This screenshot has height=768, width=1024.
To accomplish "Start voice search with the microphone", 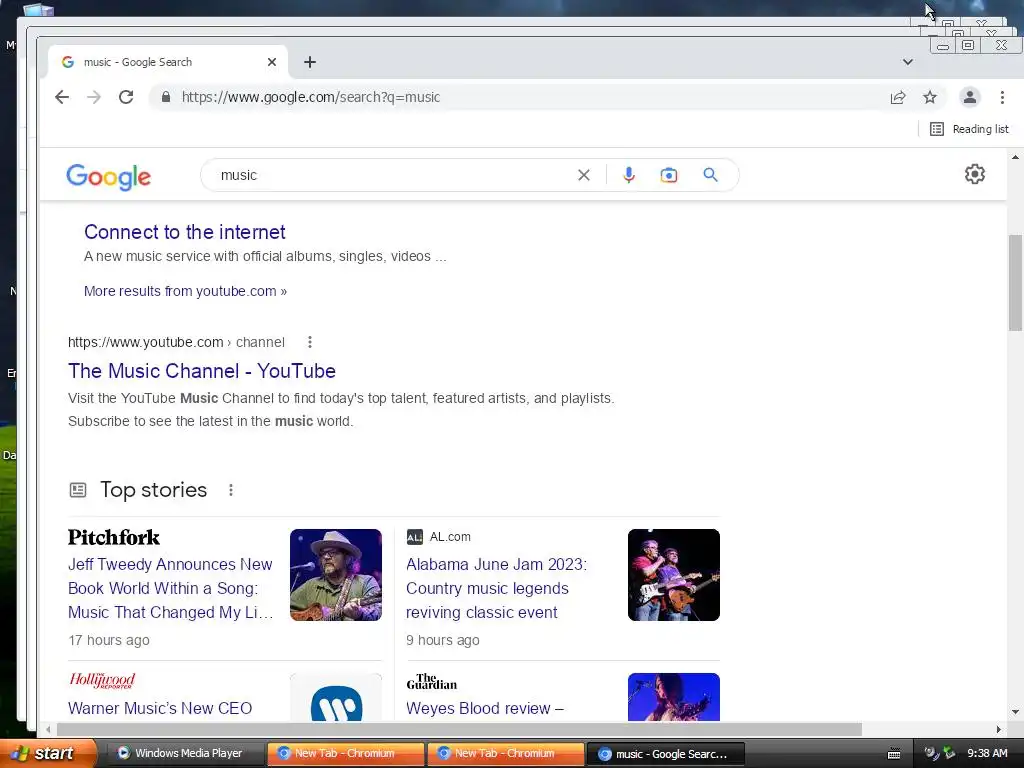I will [629, 175].
